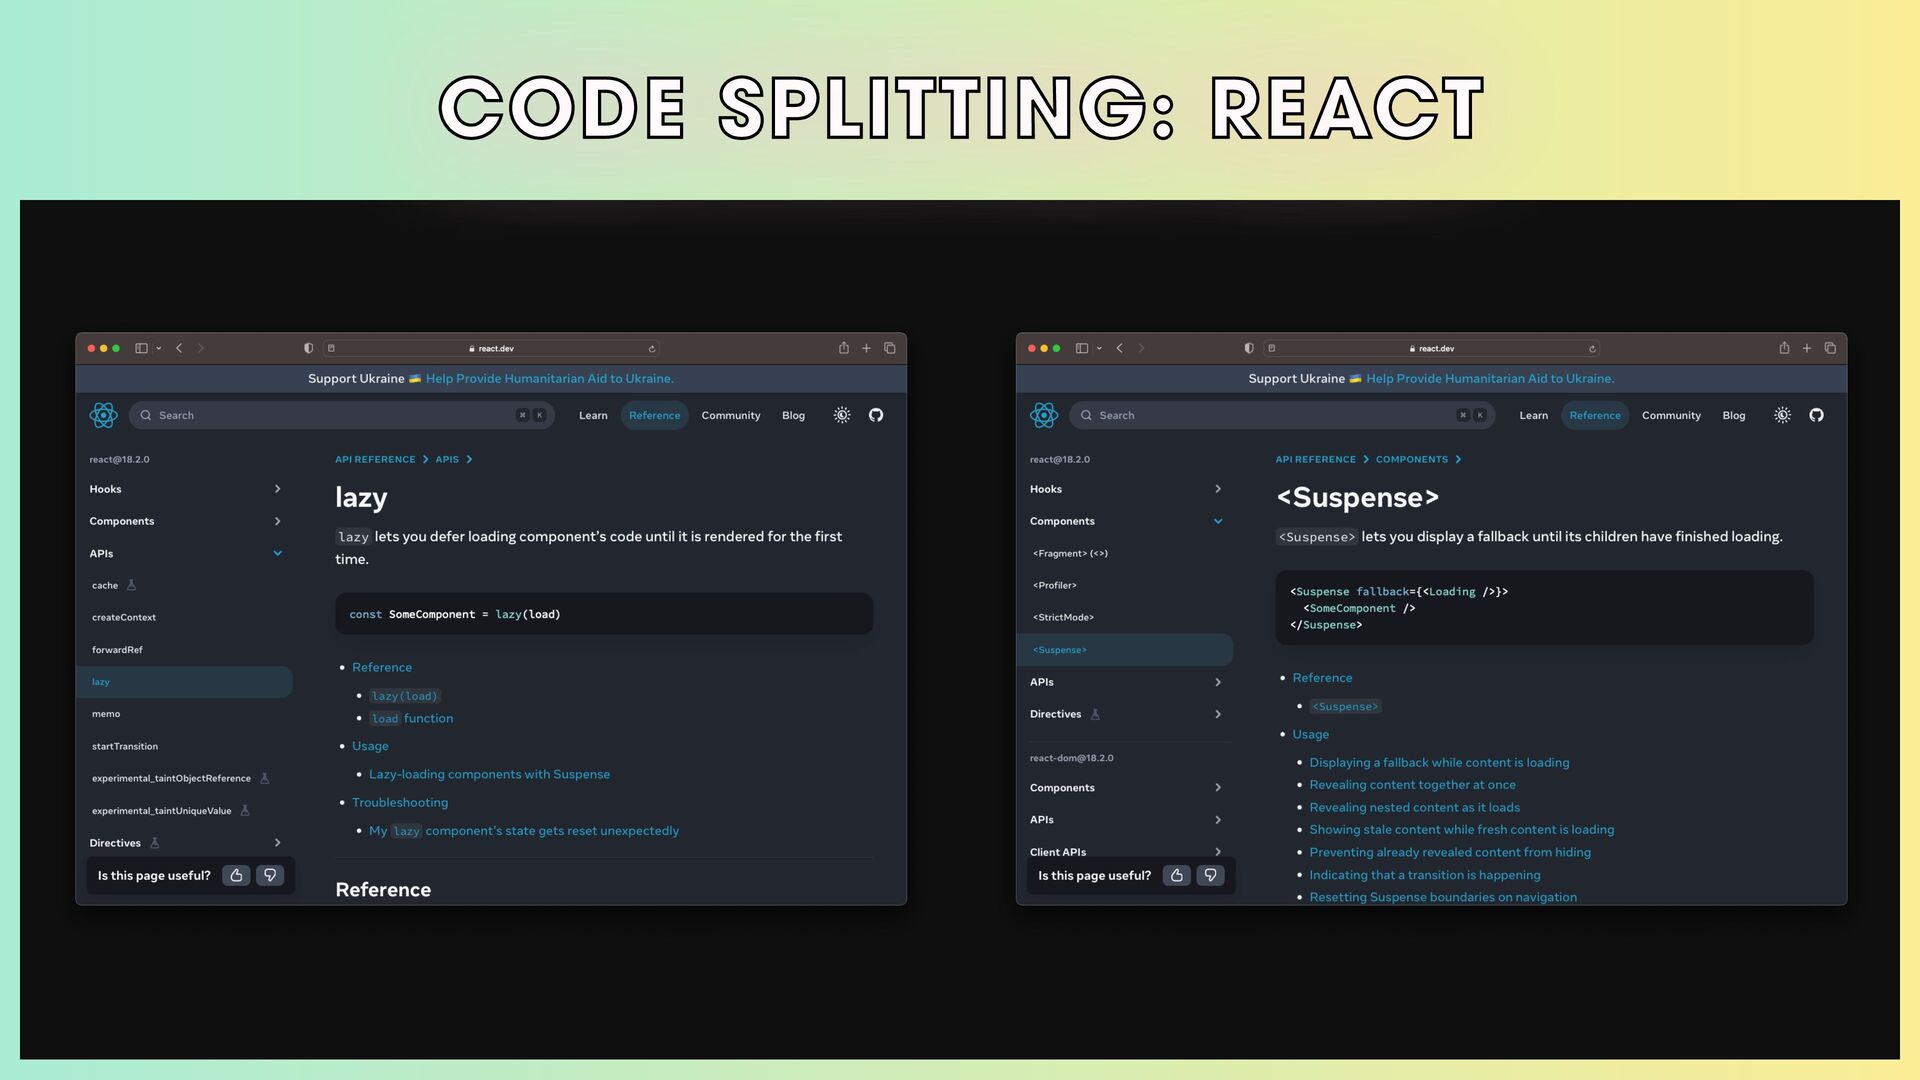Open Community tab in right window
This screenshot has width=1920, height=1080.
tap(1671, 415)
